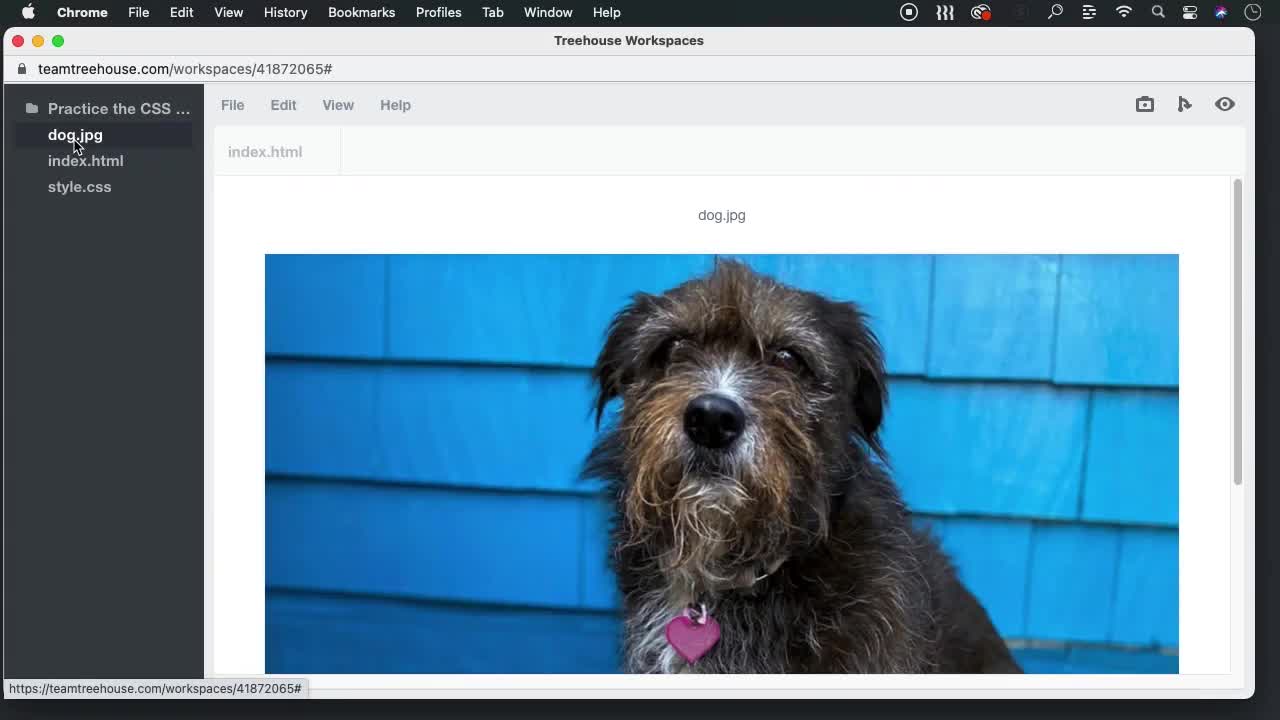Screen dimensions: 1280x720
Task: Select style.css from the file sidebar
Action: tap(79, 186)
